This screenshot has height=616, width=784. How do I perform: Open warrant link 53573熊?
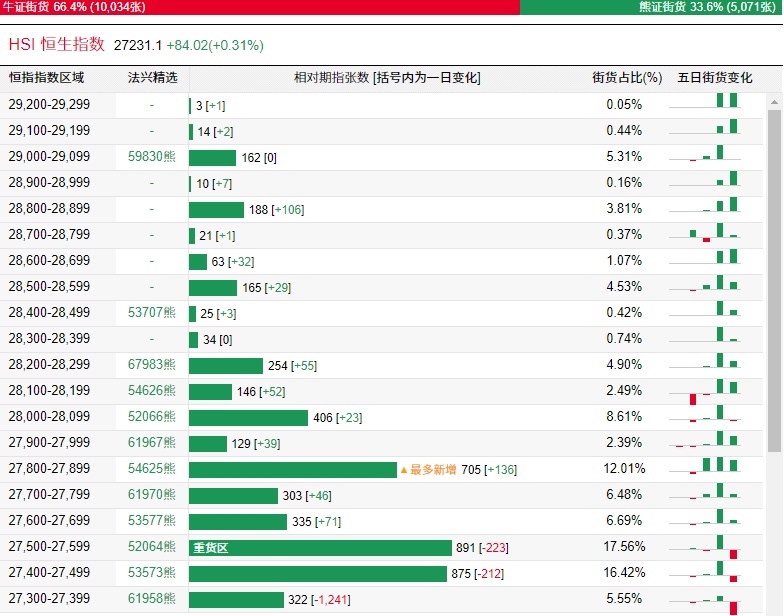[x=152, y=572]
